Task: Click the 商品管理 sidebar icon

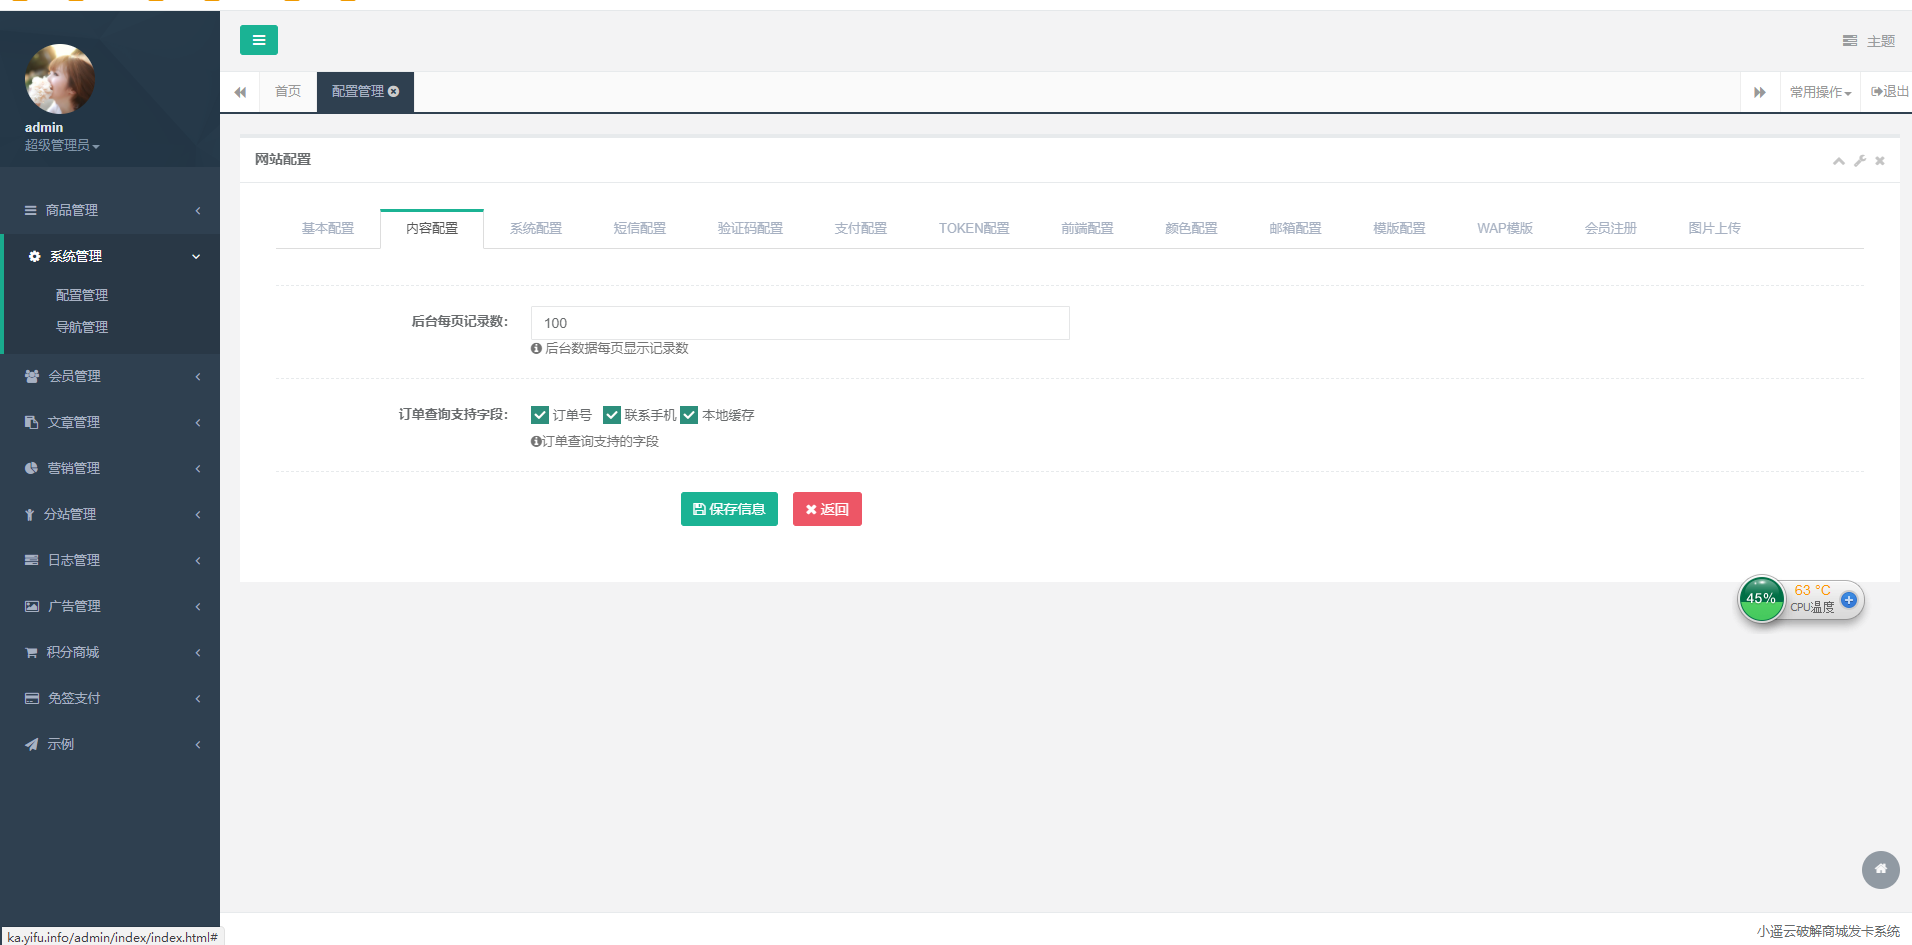Action: [x=29, y=210]
